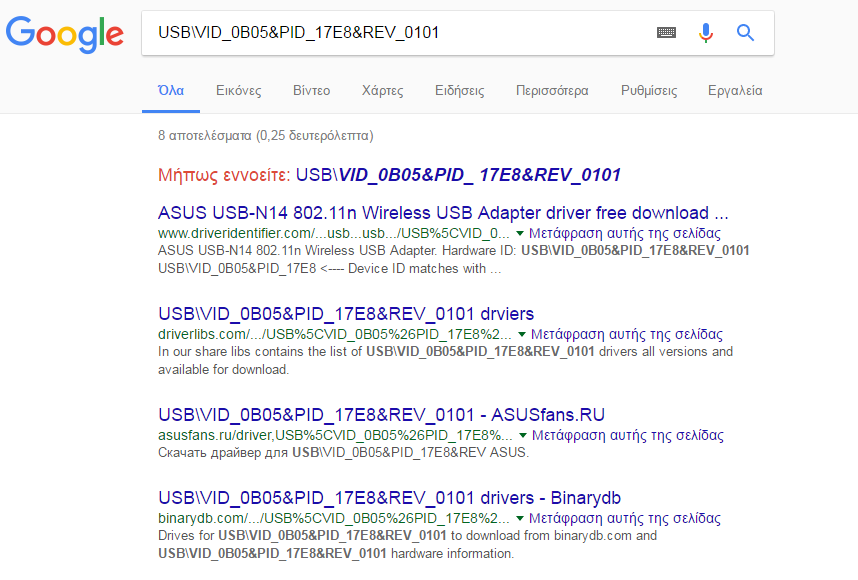
Task: Translate the driverlibs.com result page
Action: coord(627,334)
